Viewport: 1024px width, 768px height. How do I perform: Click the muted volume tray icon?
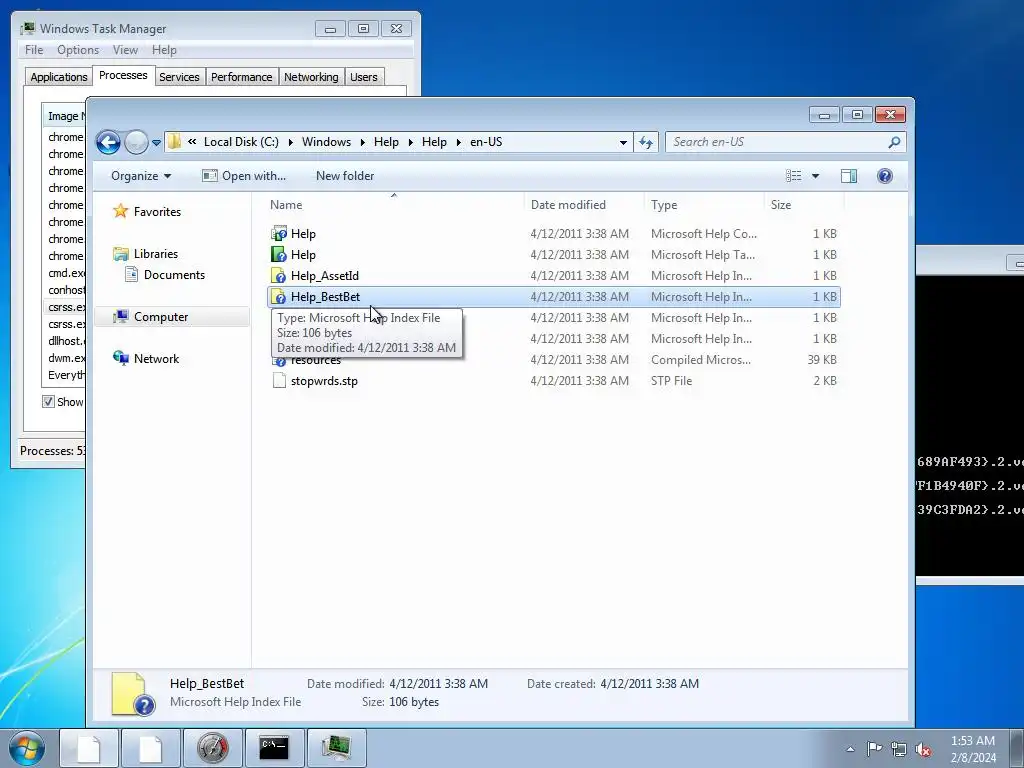click(923, 749)
